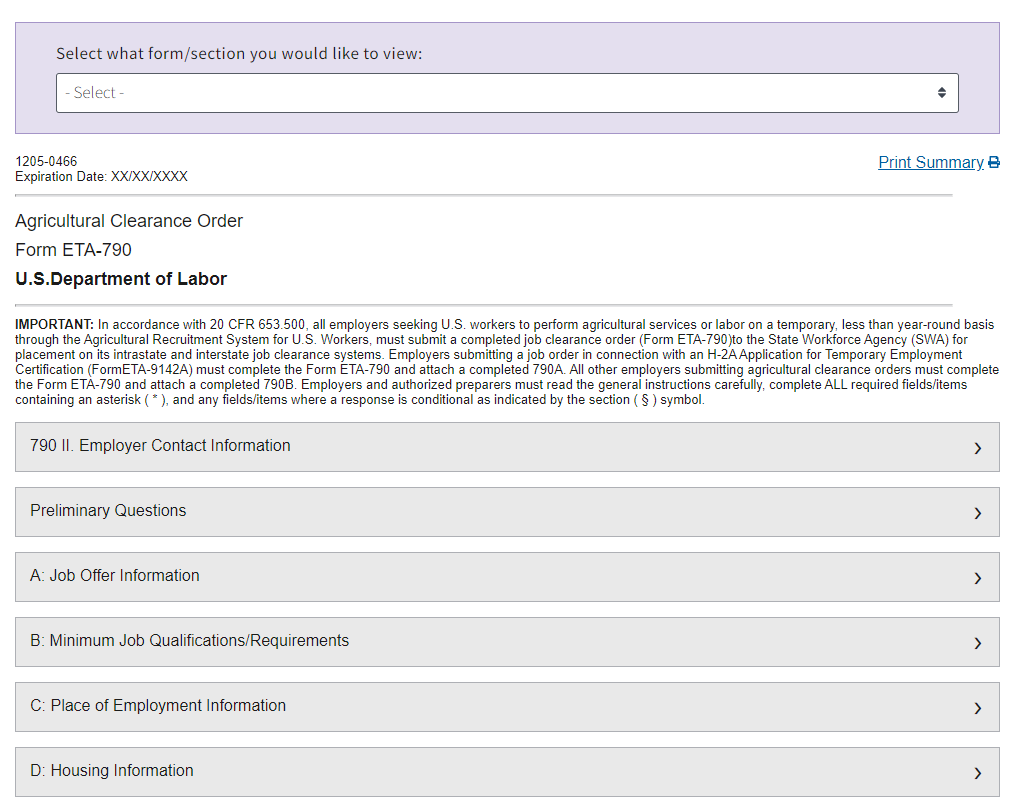Open the form/section Select dropdown

[506, 93]
